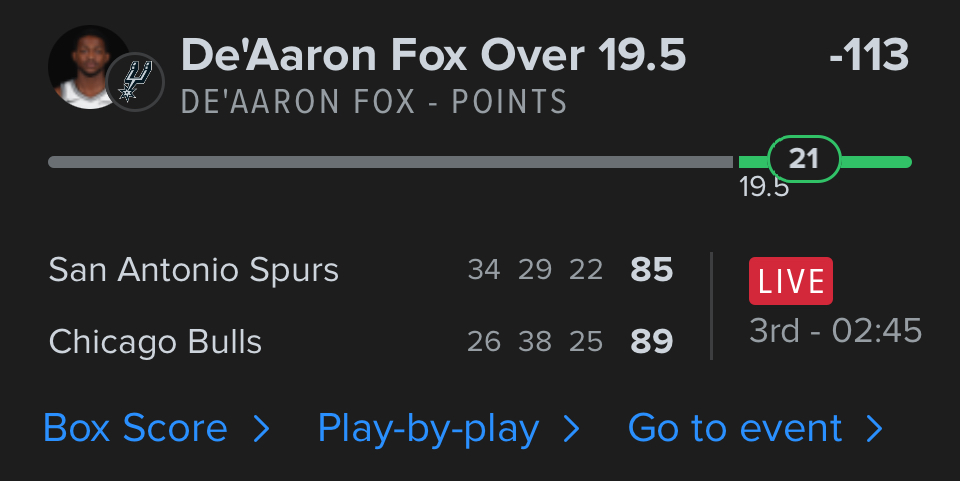Click the chevron after Go to event

pyautogui.click(x=875, y=430)
